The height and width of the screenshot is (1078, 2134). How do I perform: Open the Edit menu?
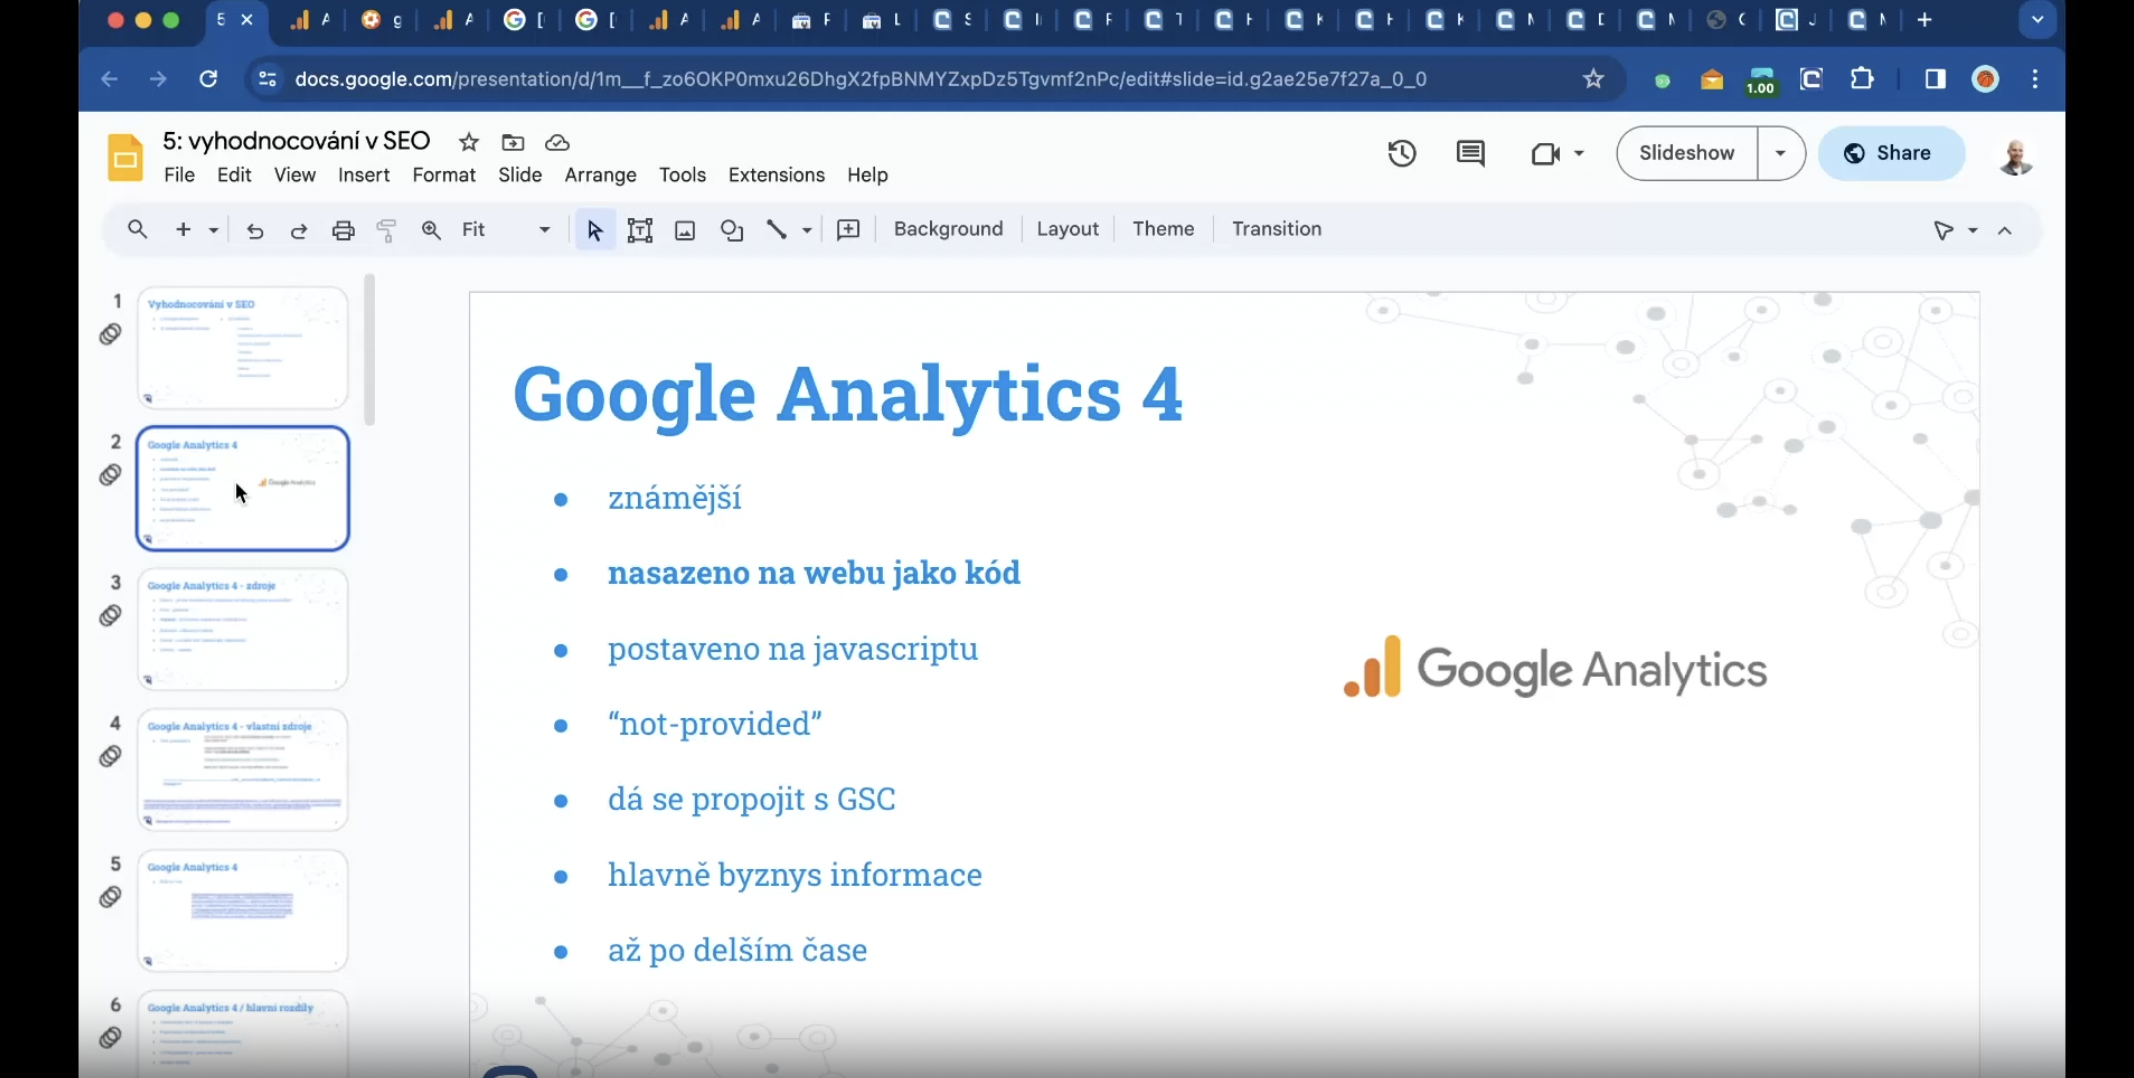234,175
